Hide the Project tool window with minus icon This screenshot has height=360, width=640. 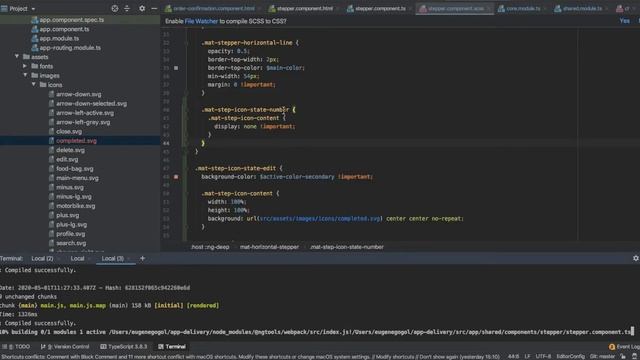click(154, 8)
